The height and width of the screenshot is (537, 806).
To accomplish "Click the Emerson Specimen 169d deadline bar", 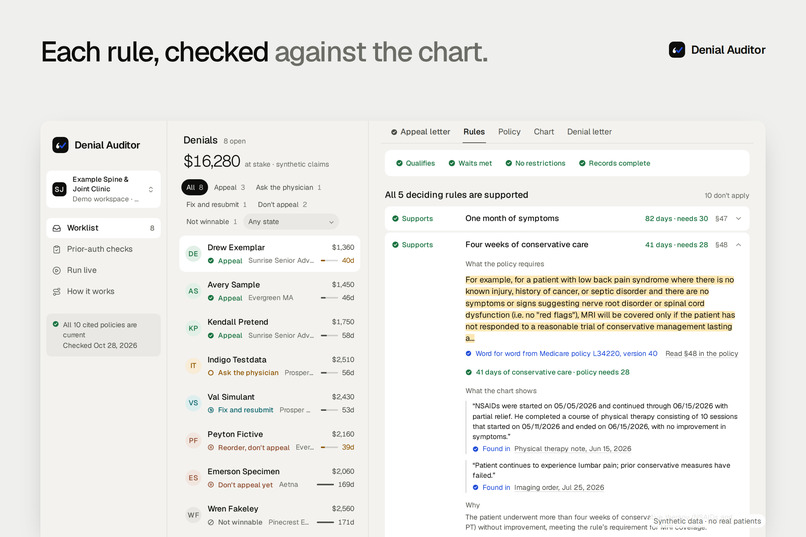I will pos(325,485).
